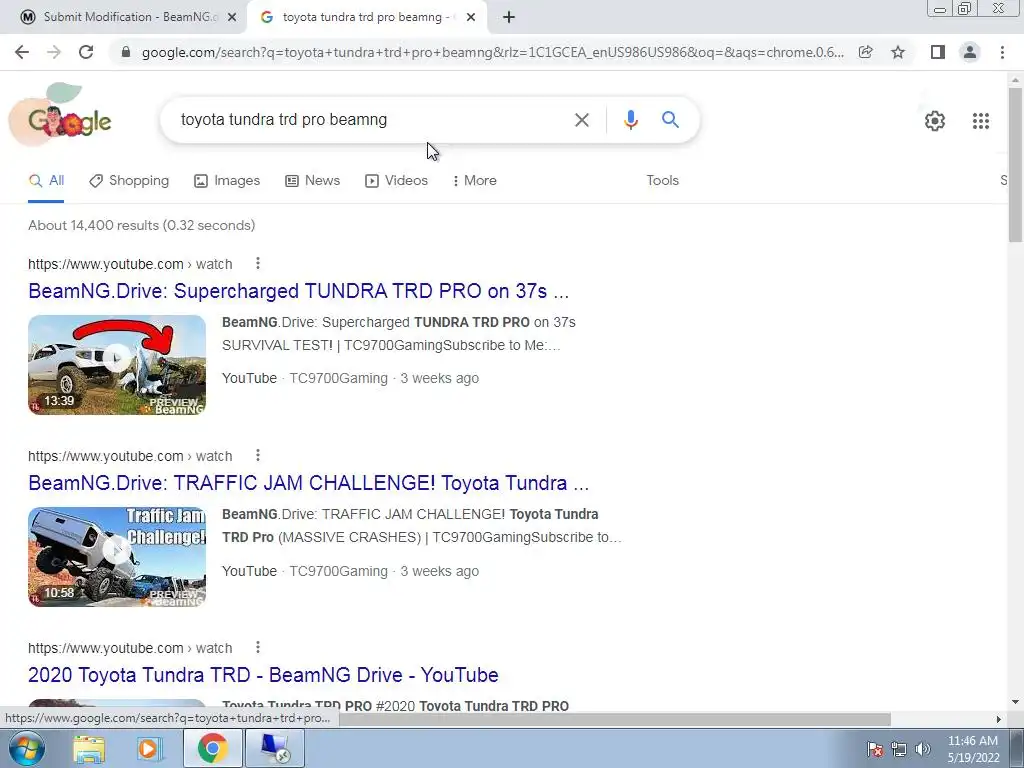Start voice search with the microphone
Screen dimensions: 1024x768
pyautogui.click(x=630, y=120)
